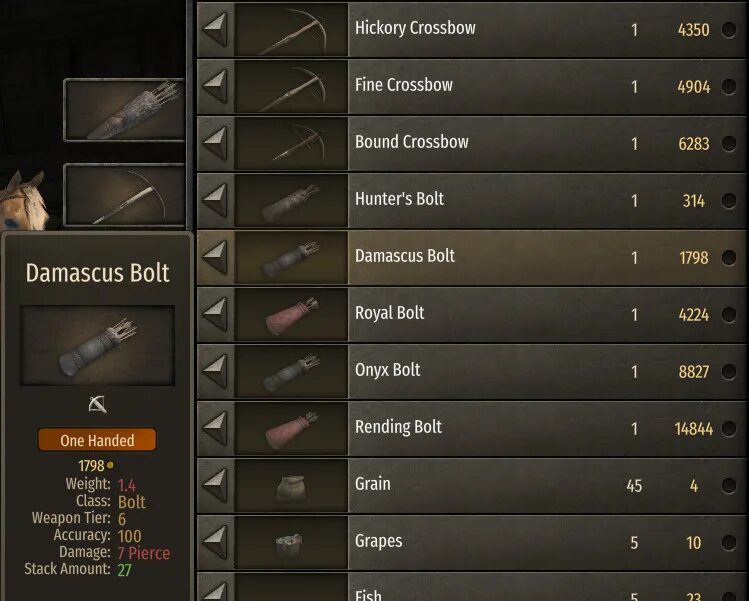This screenshot has width=749, height=601.
Task: Select the Onyx Bolt row name
Action: pyautogui.click(x=387, y=370)
